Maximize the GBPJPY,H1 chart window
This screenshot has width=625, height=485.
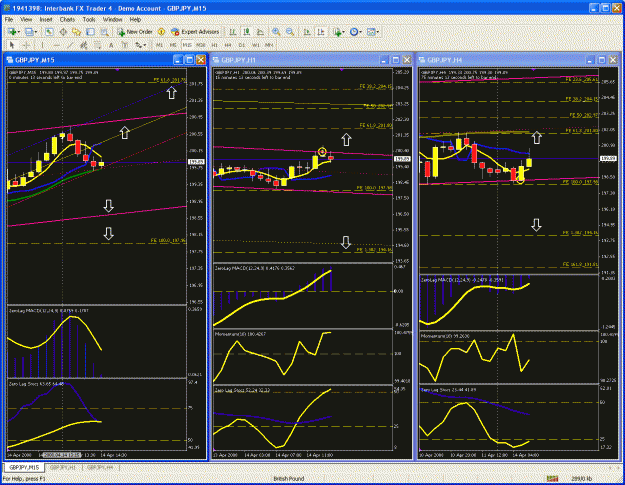pyautogui.click(x=395, y=60)
